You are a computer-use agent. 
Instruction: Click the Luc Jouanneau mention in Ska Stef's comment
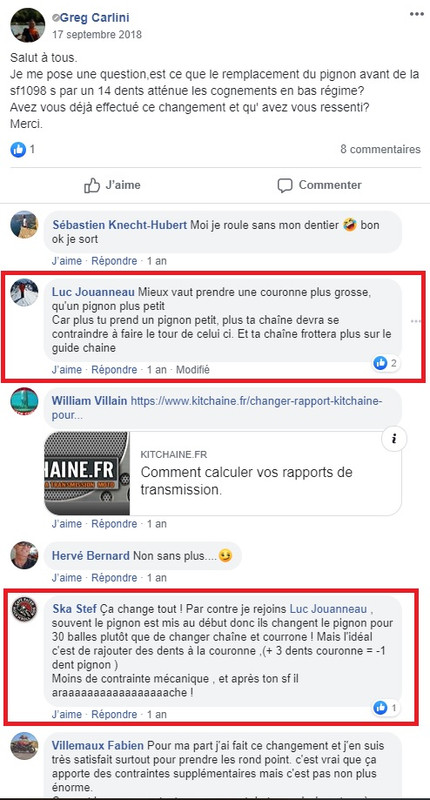pyautogui.click(x=326, y=609)
